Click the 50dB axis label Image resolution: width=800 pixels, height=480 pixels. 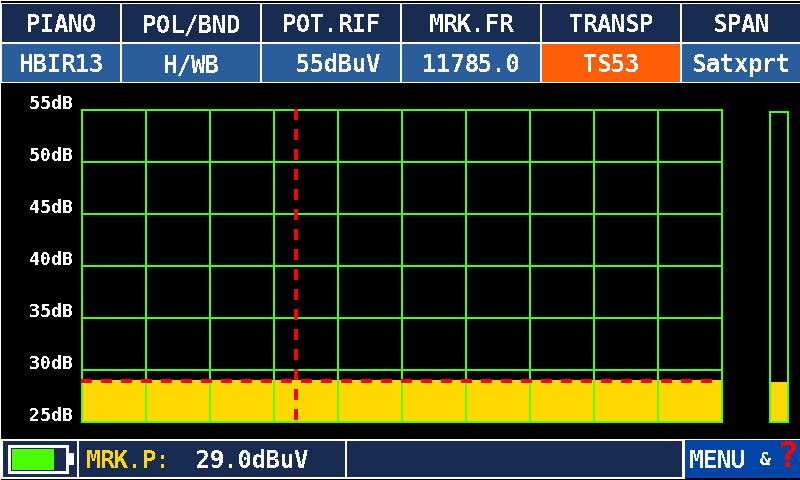tap(51, 155)
